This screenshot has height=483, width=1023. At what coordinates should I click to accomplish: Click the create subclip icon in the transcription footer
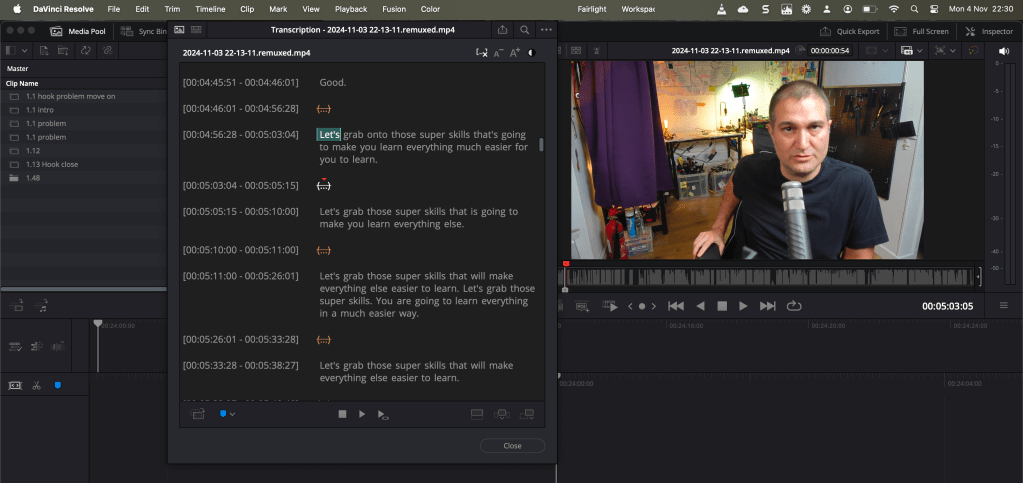[197, 414]
